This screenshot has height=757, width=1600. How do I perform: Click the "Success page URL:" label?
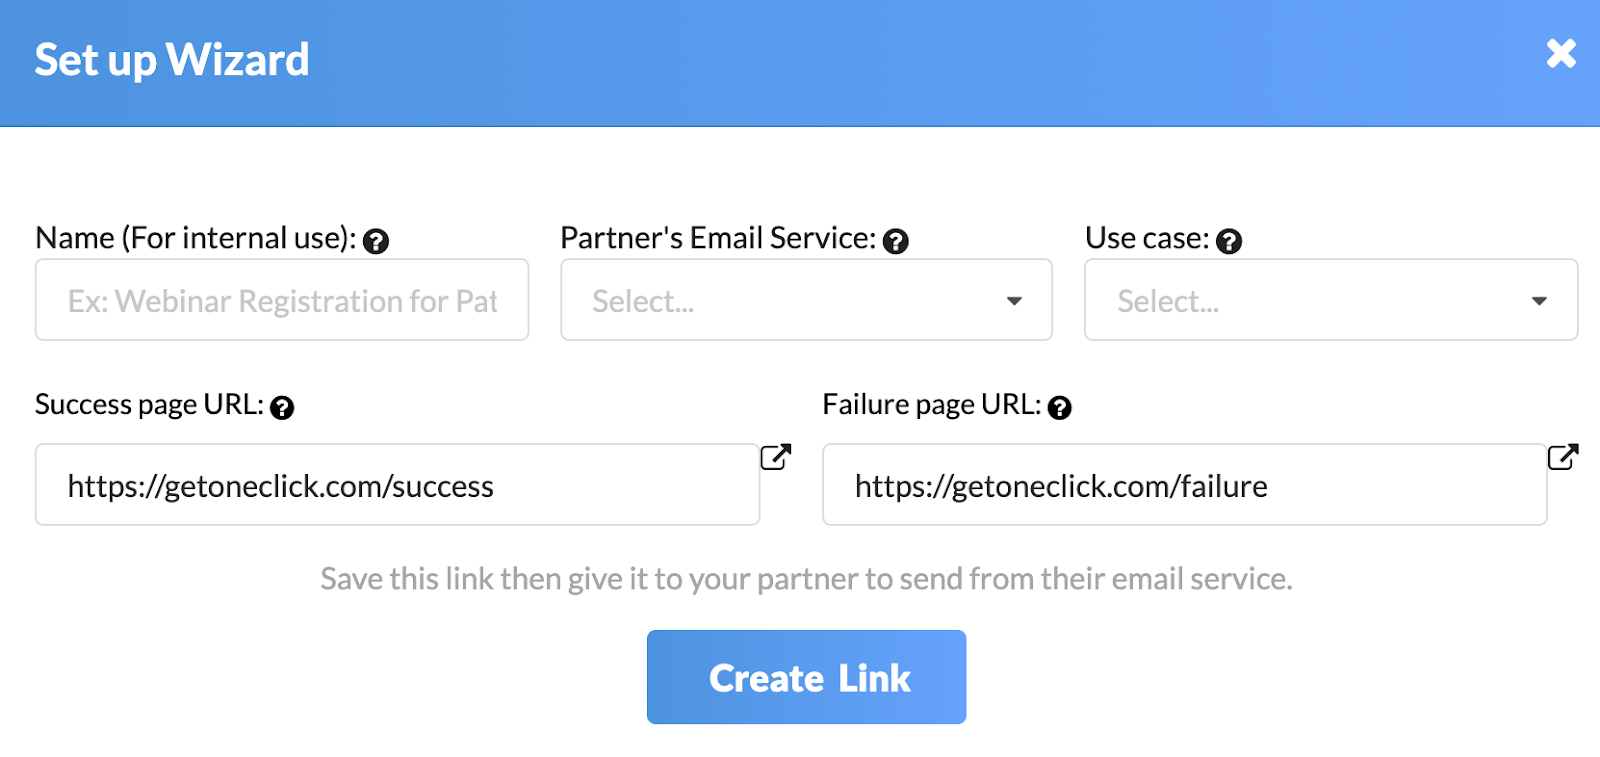coord(149,404)
